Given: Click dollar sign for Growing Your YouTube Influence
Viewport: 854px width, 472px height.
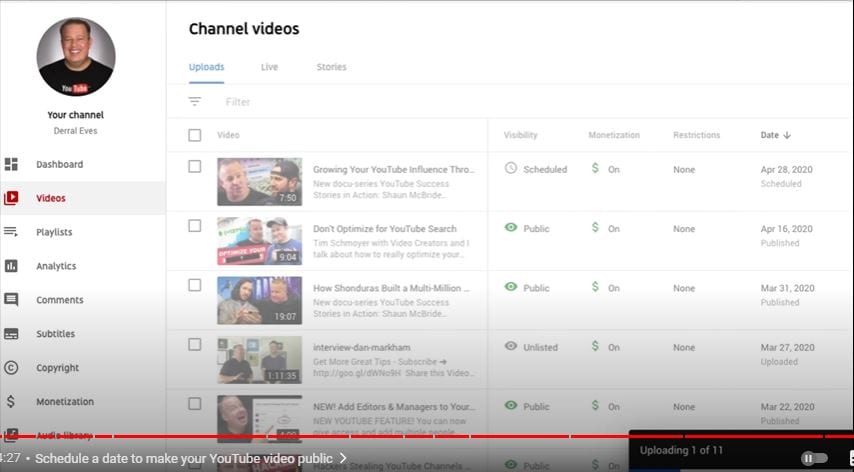Looking at the screenshot, I should 595,168.
